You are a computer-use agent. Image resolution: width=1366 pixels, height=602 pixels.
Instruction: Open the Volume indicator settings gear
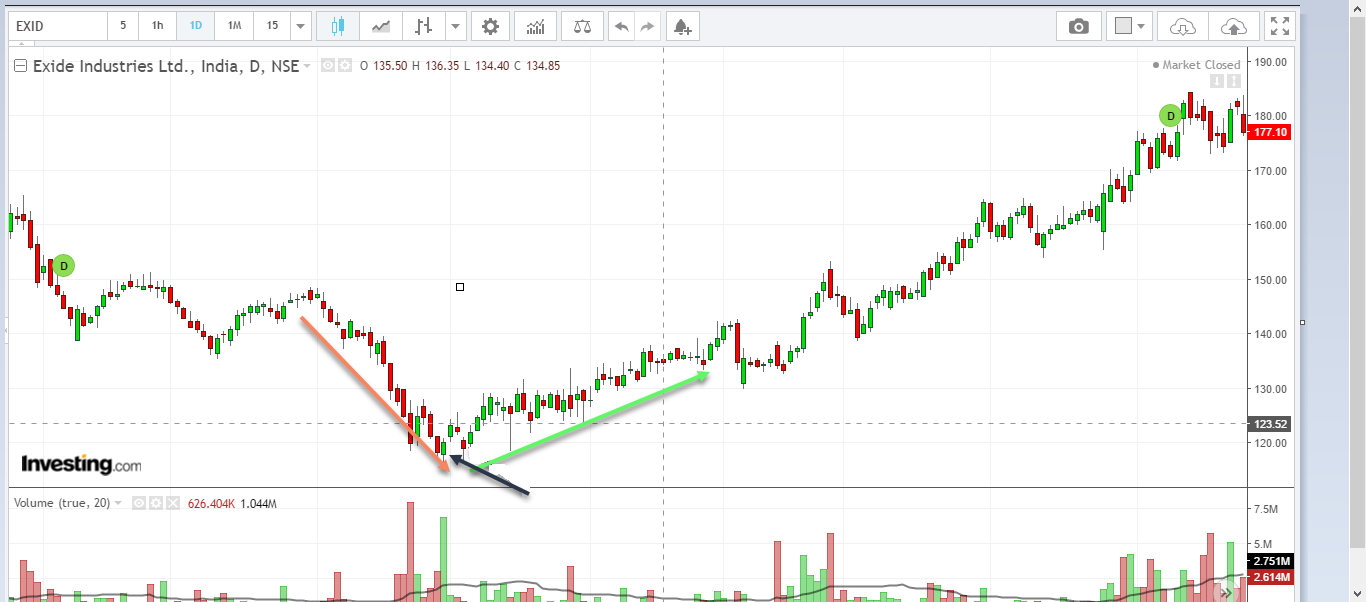(155, 503)
